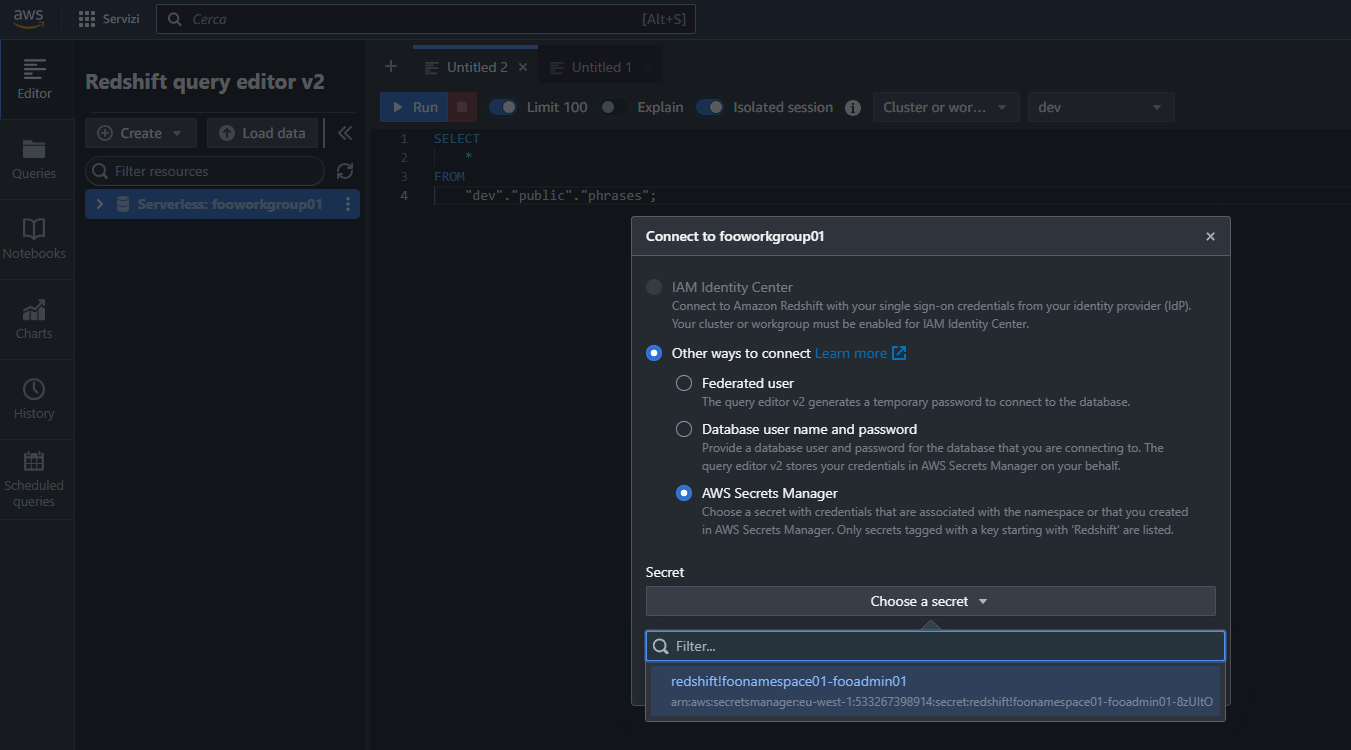
Task: Open the Create dropdown
Action: 141,133
